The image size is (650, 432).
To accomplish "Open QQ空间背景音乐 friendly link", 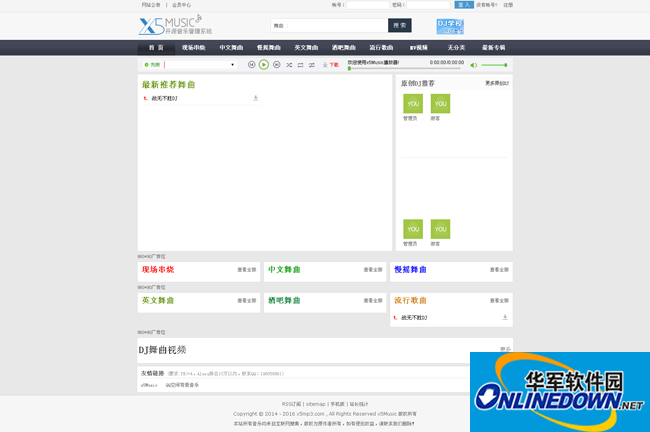I will pyautogui.click(x=182, y=385).
